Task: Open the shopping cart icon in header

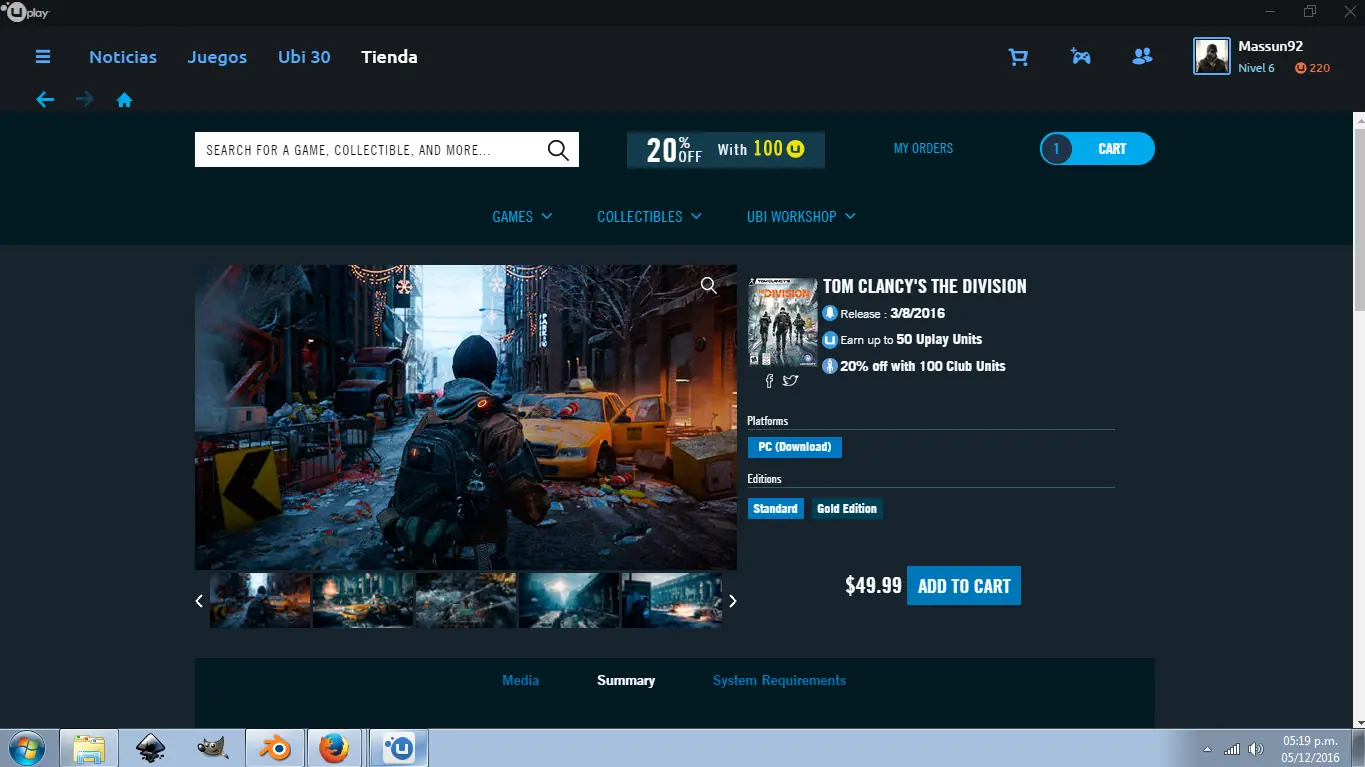Action: click(x=1018, y=58)
